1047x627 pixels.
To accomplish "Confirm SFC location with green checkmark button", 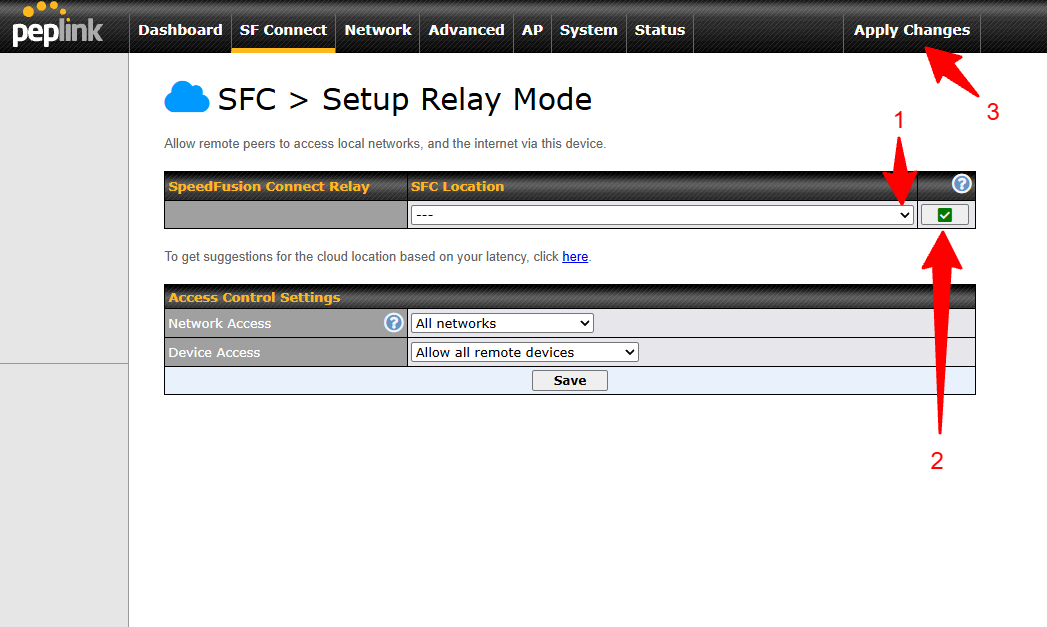I will point(944,215).
